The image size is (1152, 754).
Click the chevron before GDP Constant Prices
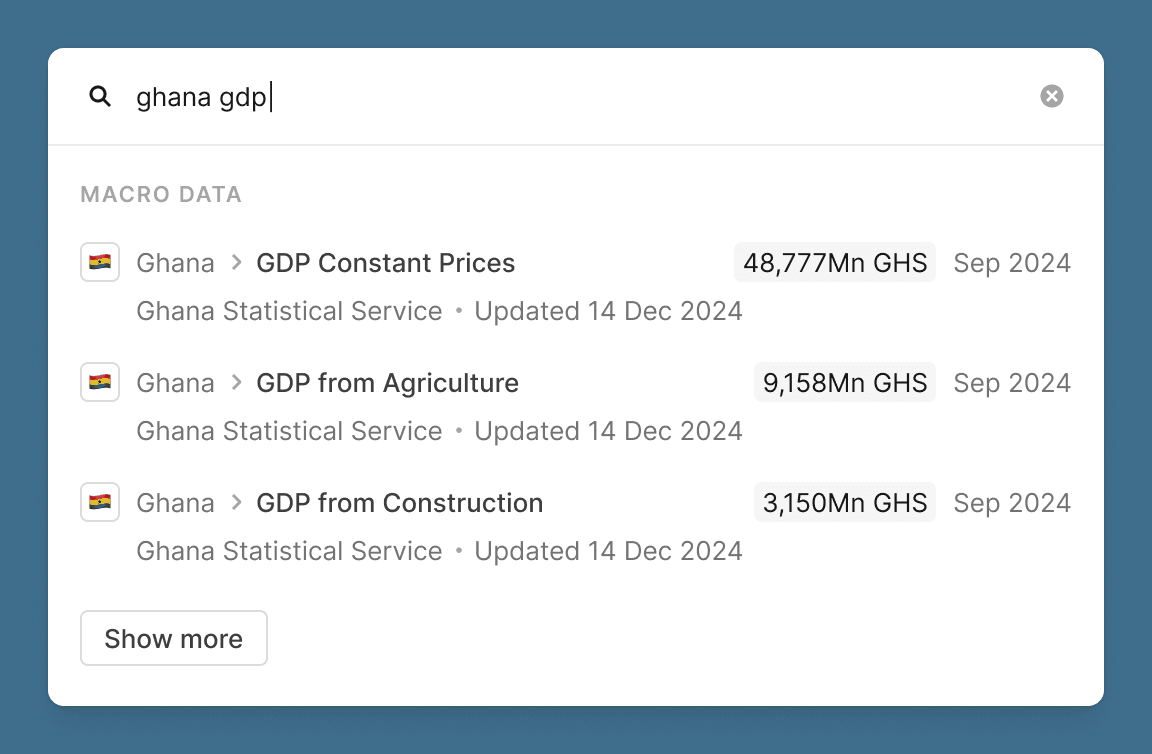[236, 262]
